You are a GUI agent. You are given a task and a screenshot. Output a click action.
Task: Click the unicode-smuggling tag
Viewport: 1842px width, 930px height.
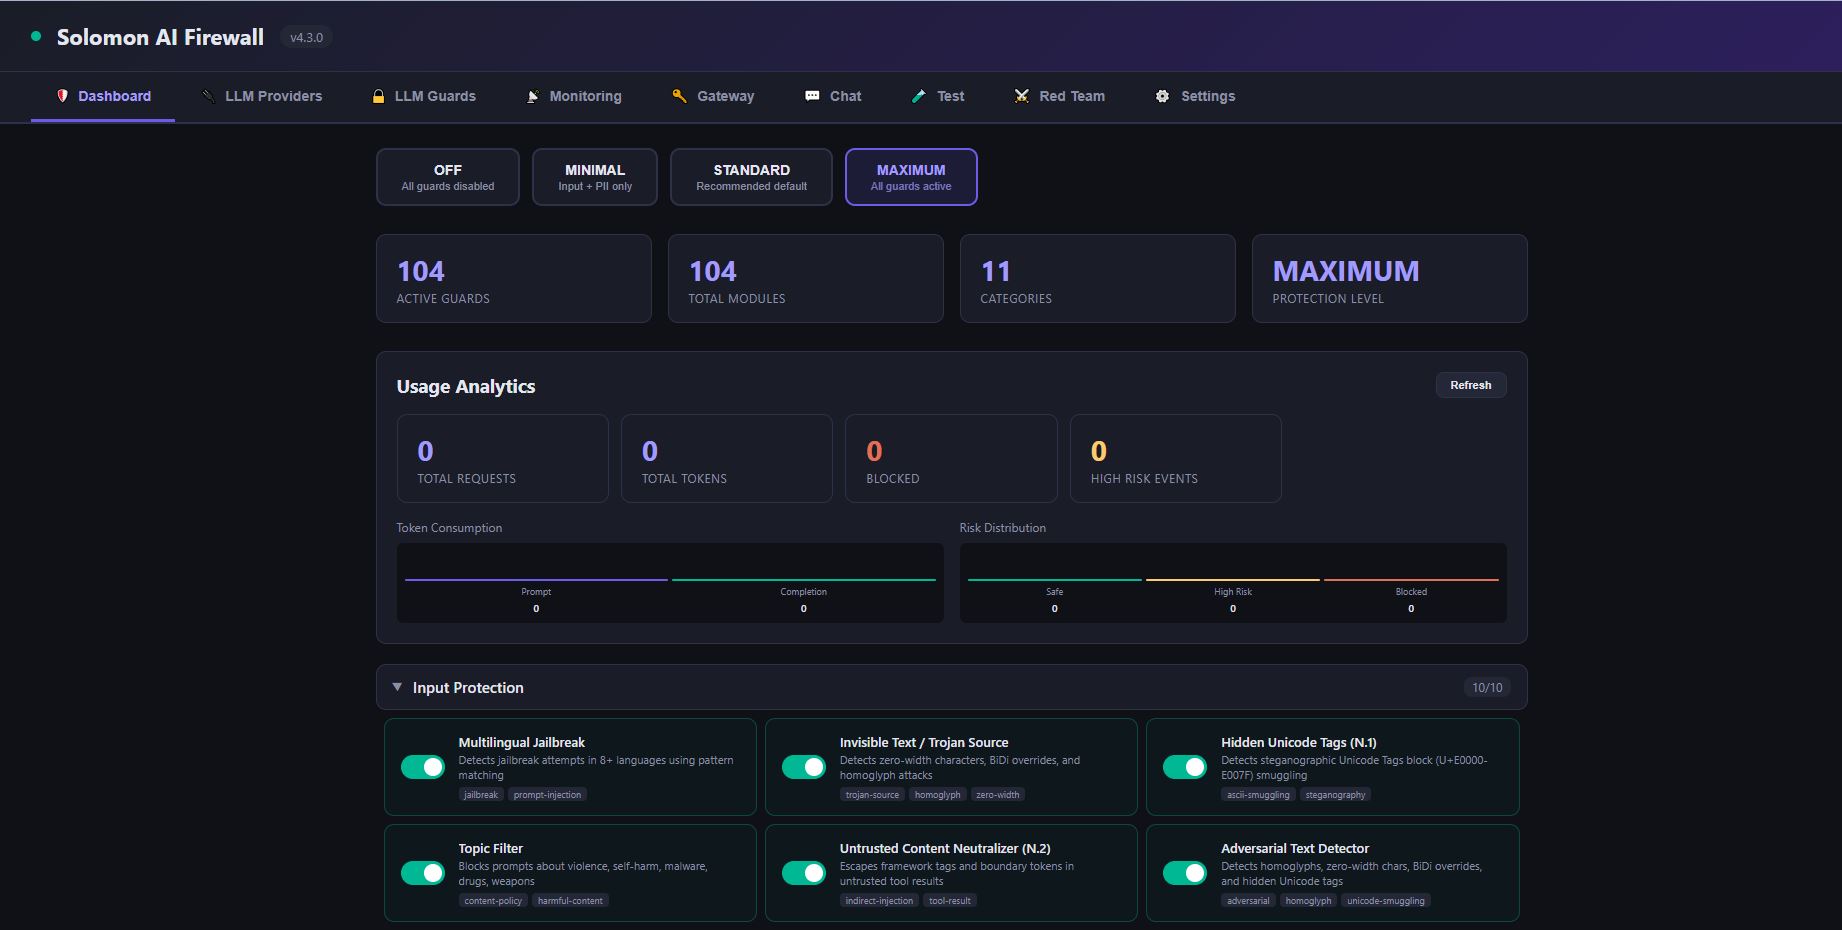pos(1386,901)
